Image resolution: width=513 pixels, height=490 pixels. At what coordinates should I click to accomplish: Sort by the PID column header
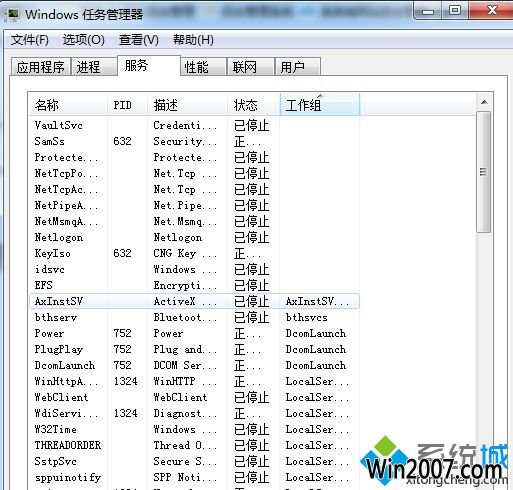click(127, 105)
